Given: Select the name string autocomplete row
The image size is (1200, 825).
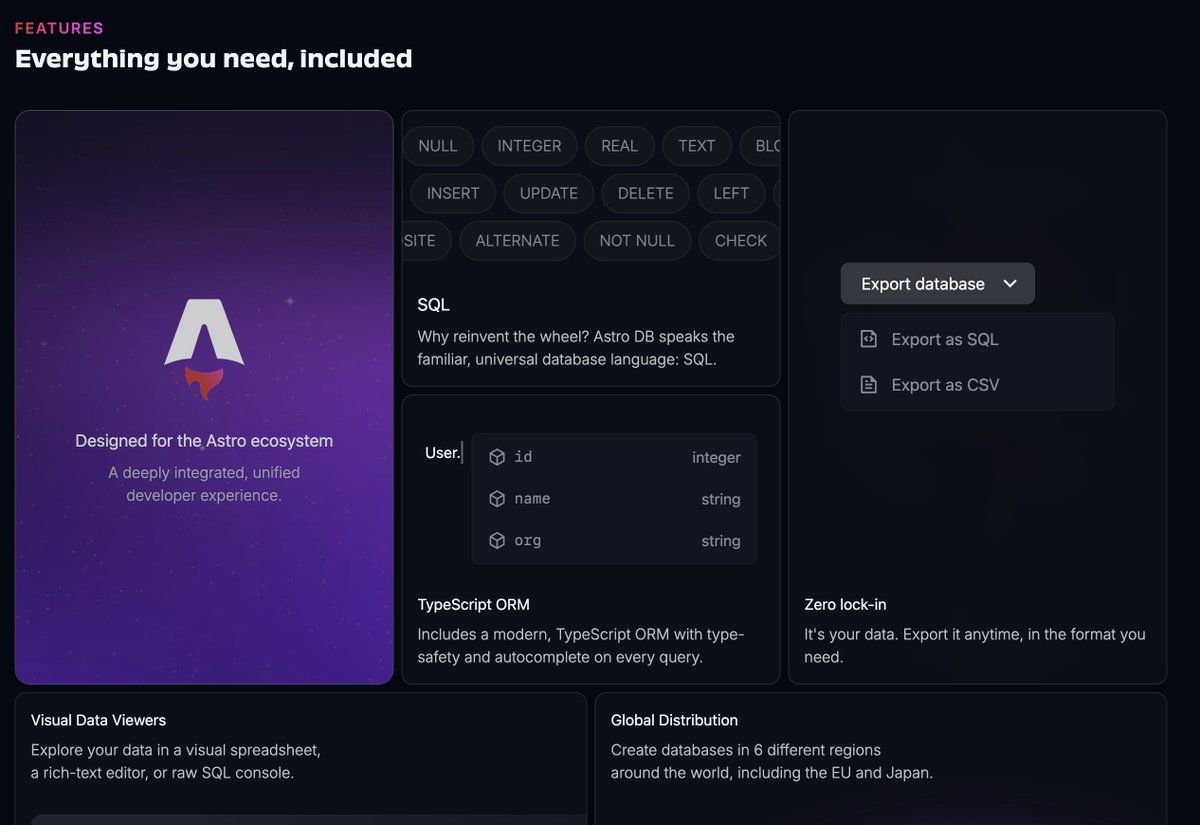Looking at the screenshot, I should tap(614, 499).
